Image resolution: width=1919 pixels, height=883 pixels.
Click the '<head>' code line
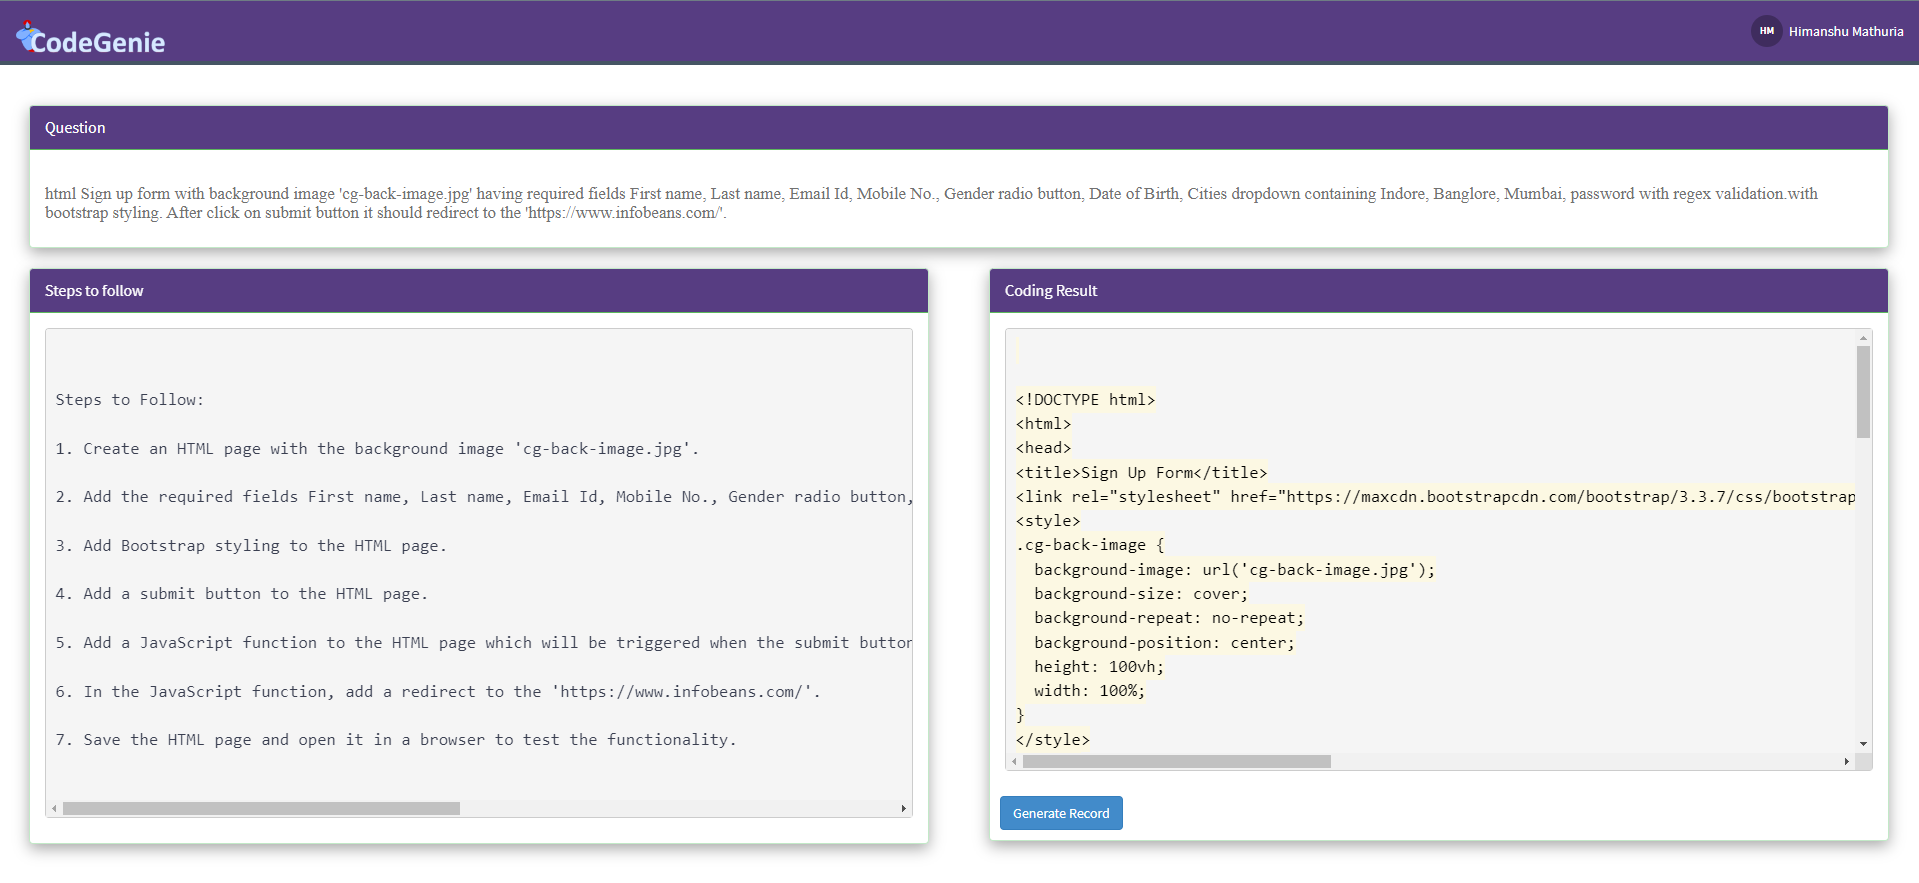pos(1044,448)
